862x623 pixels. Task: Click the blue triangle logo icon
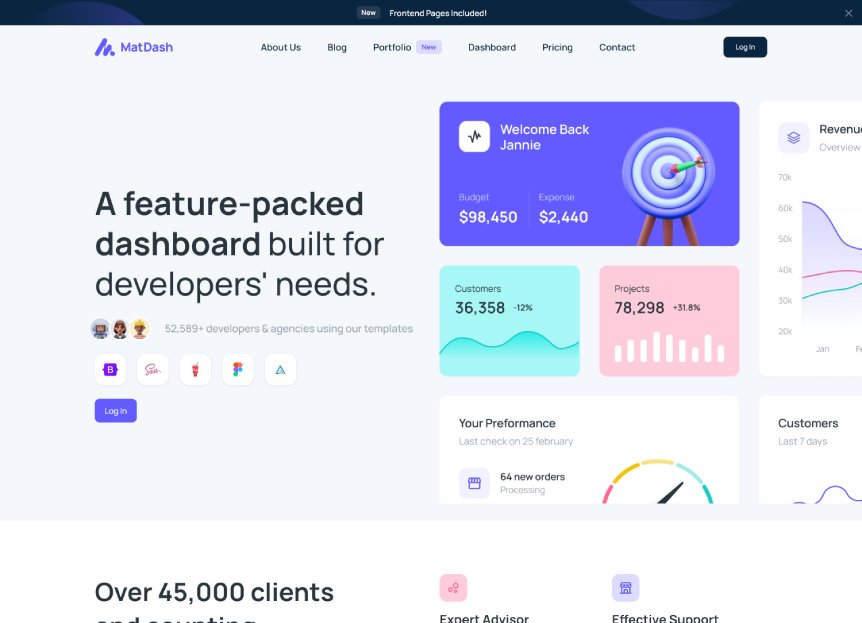click(x=280, y=370)
